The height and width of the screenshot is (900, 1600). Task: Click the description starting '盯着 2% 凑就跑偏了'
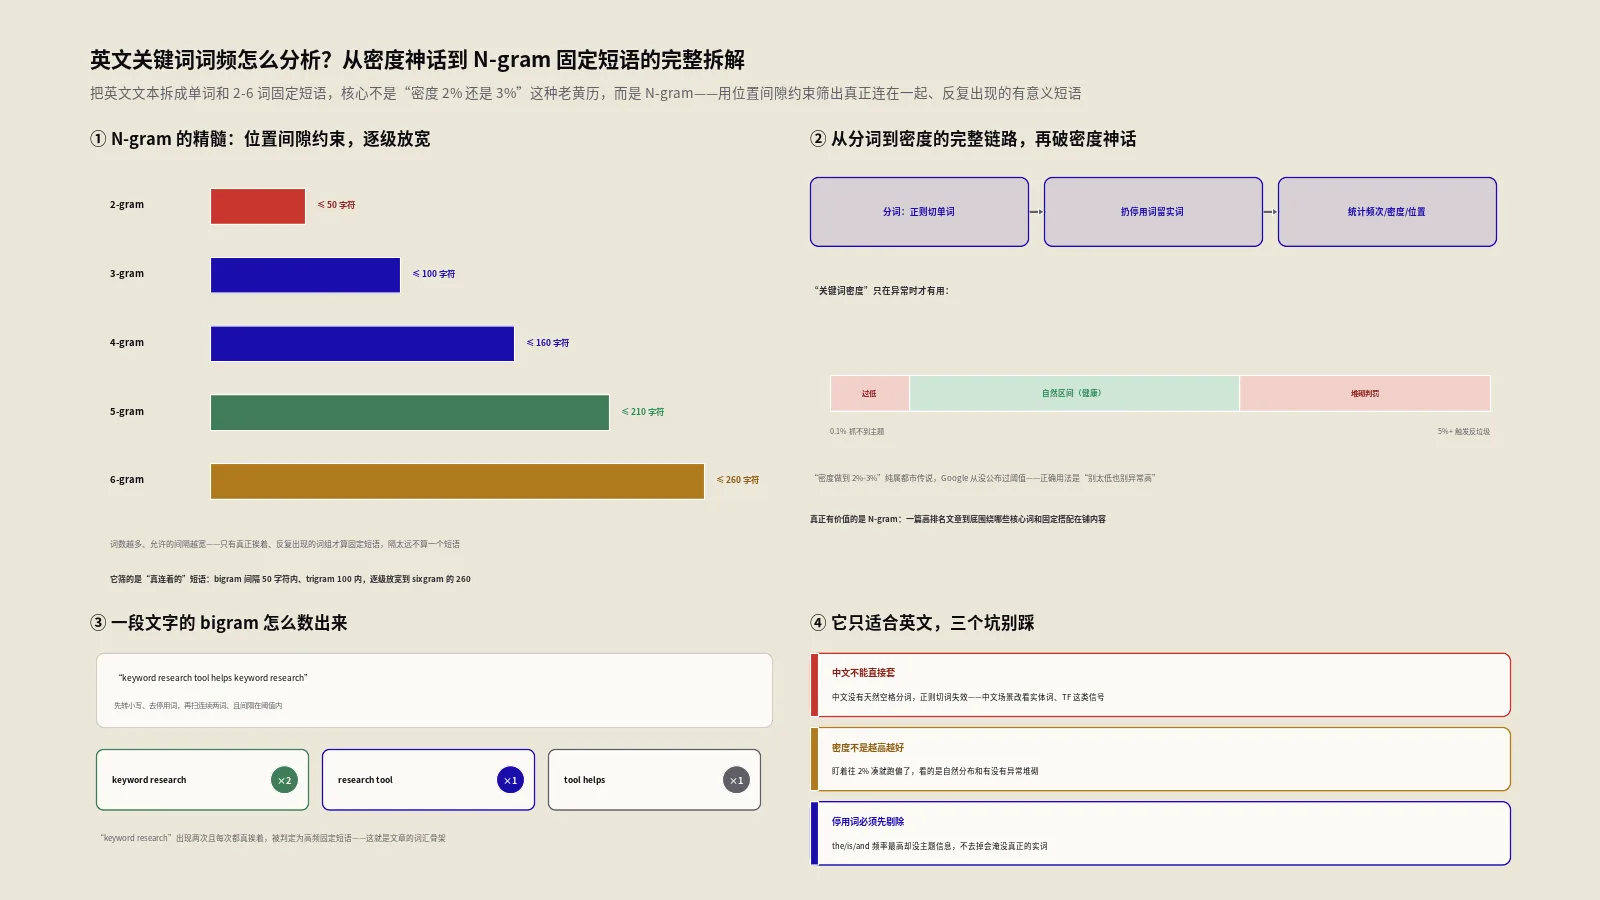[x=935, y=771]
